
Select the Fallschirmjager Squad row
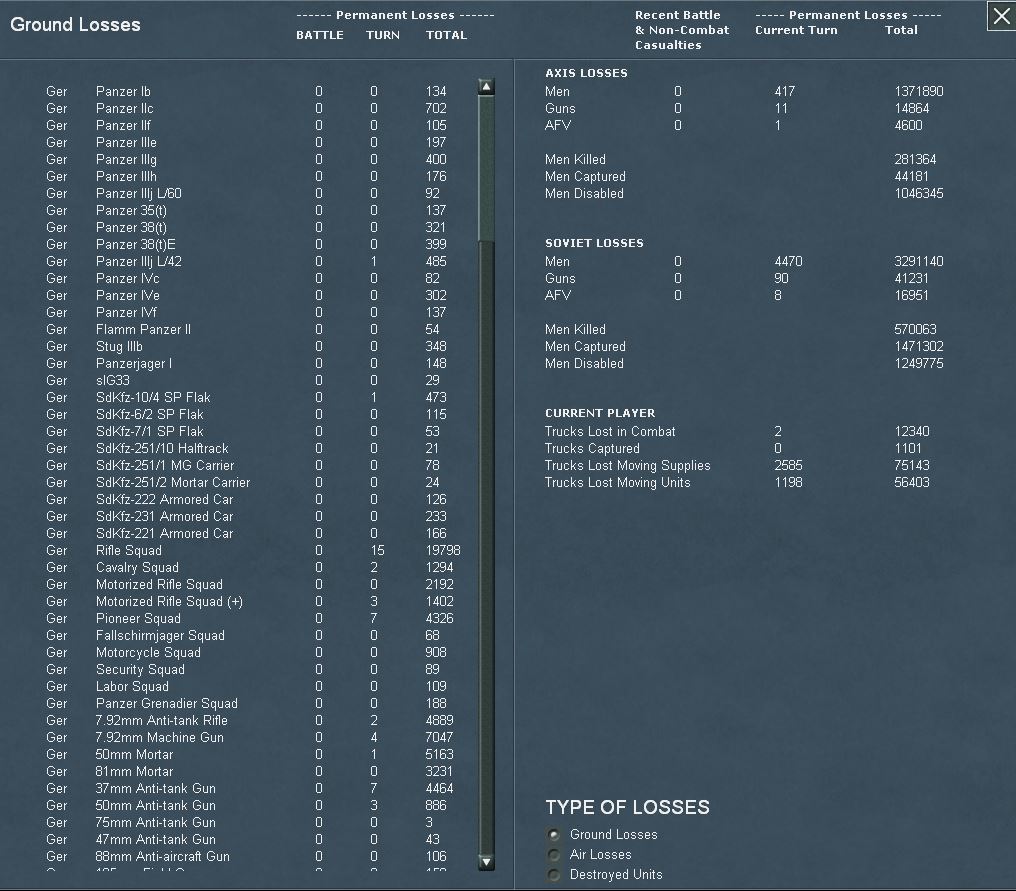tap(253, 636)
